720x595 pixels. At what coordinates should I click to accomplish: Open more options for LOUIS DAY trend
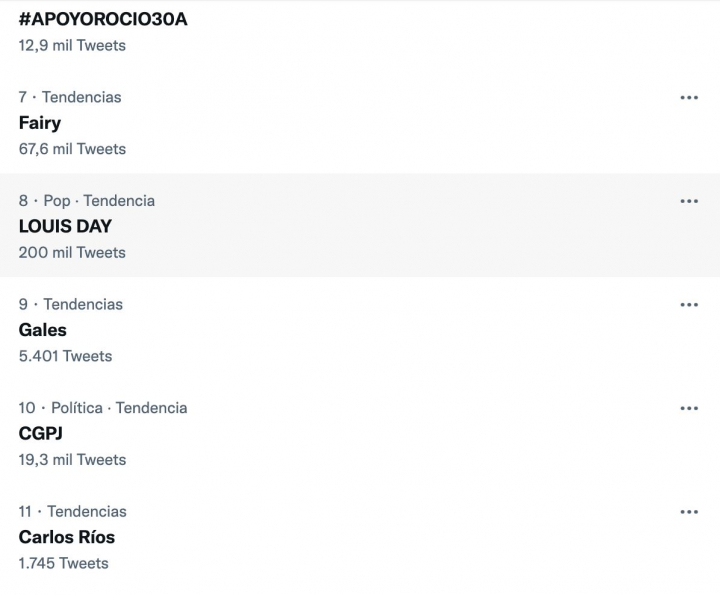point(689,201)
